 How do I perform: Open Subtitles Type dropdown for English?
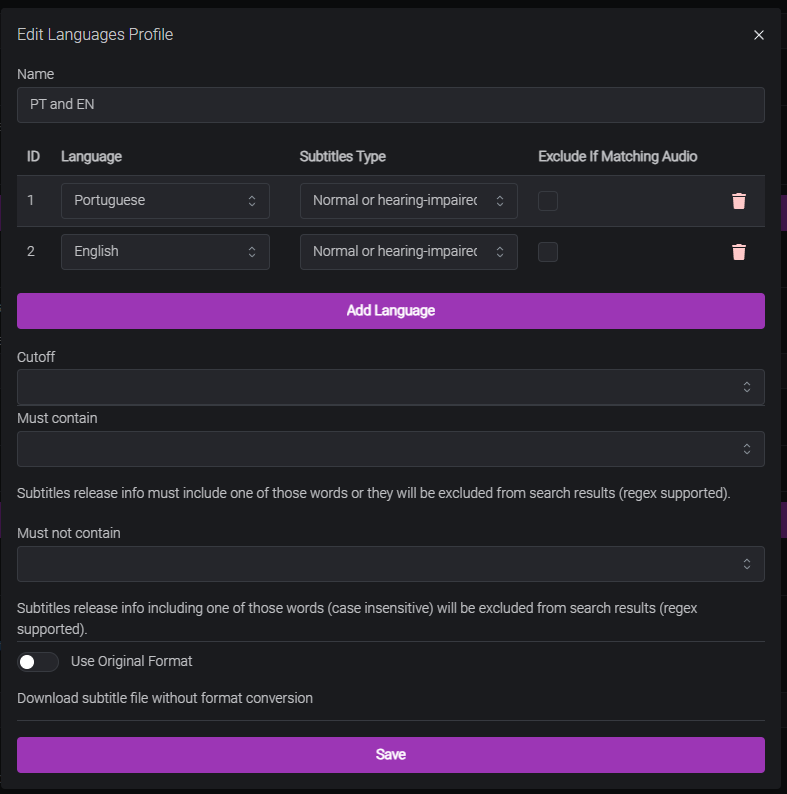[x=408, y=252]
